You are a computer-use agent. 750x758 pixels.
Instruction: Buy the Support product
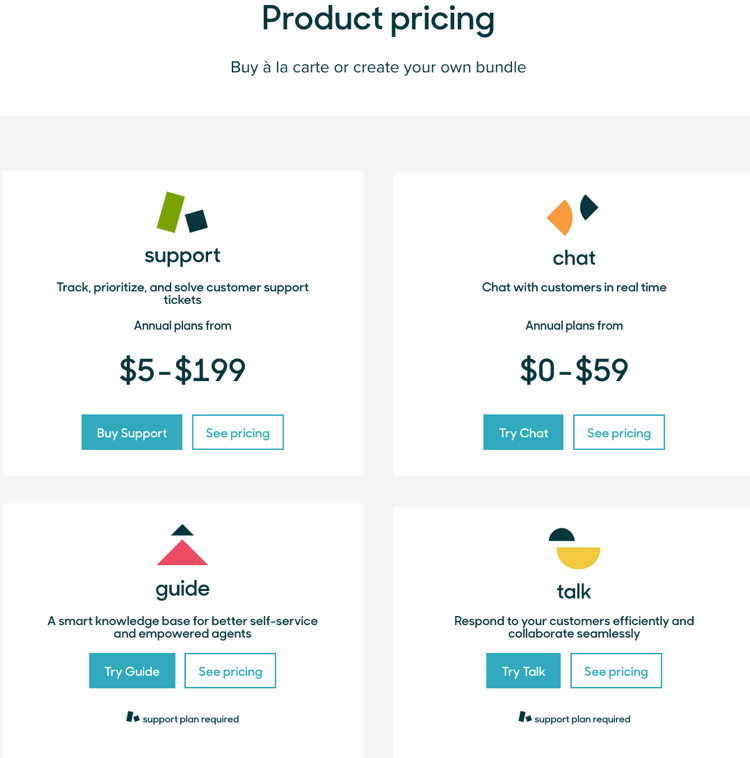pyautogui.click(x=132, y=432)
